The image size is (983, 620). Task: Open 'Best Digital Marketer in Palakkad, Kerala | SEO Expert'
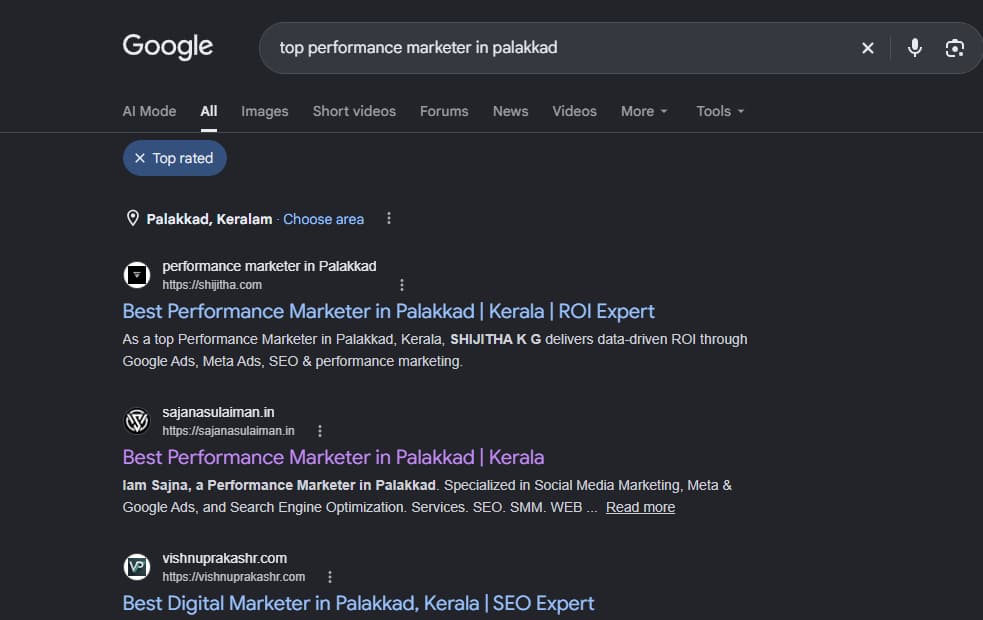pos(358,604)
